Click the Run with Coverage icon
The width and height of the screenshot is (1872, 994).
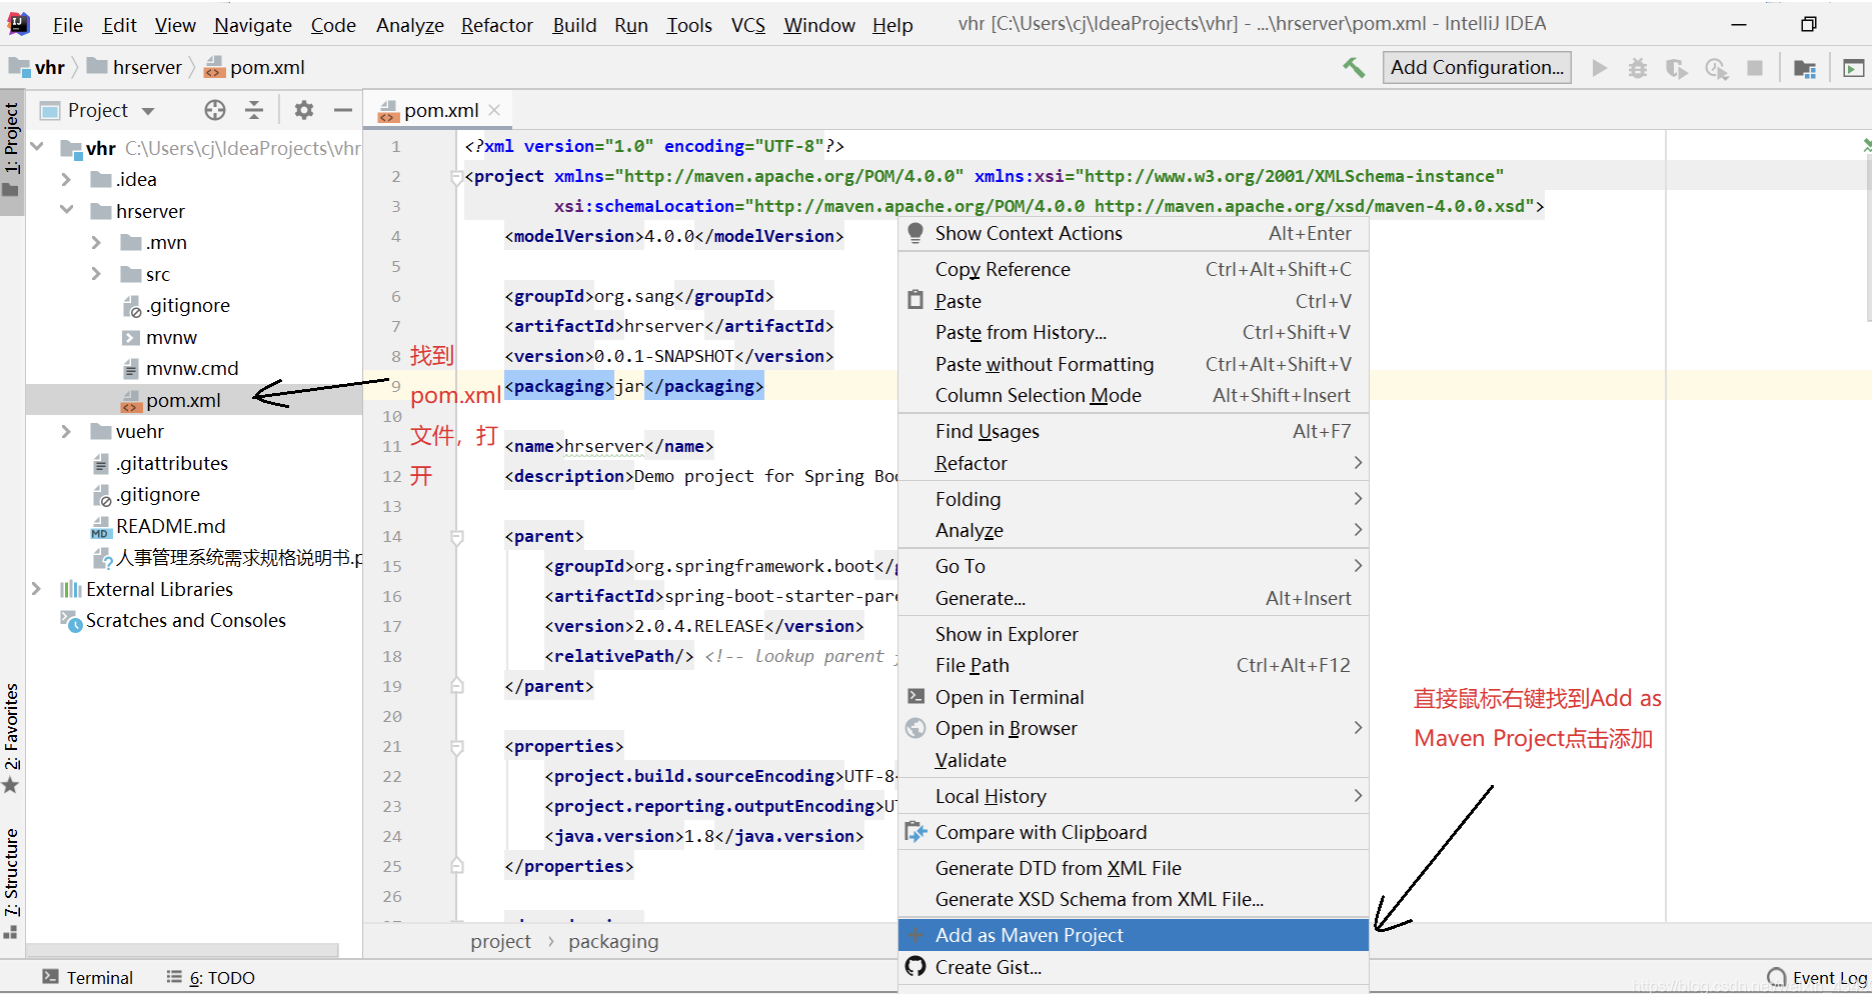click(1677, 67)
